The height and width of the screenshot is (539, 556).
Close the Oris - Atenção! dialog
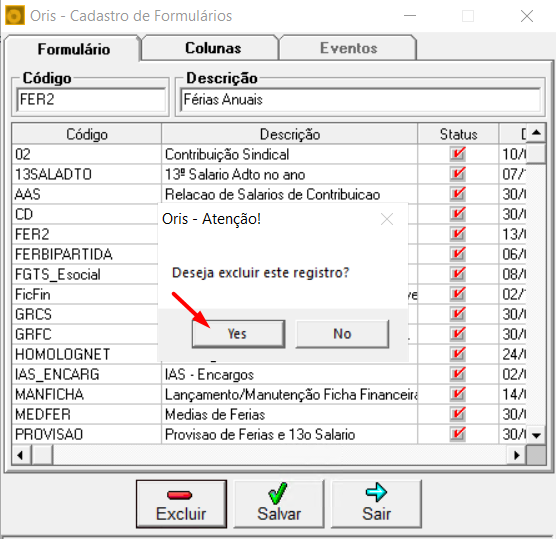pos(387,219)
